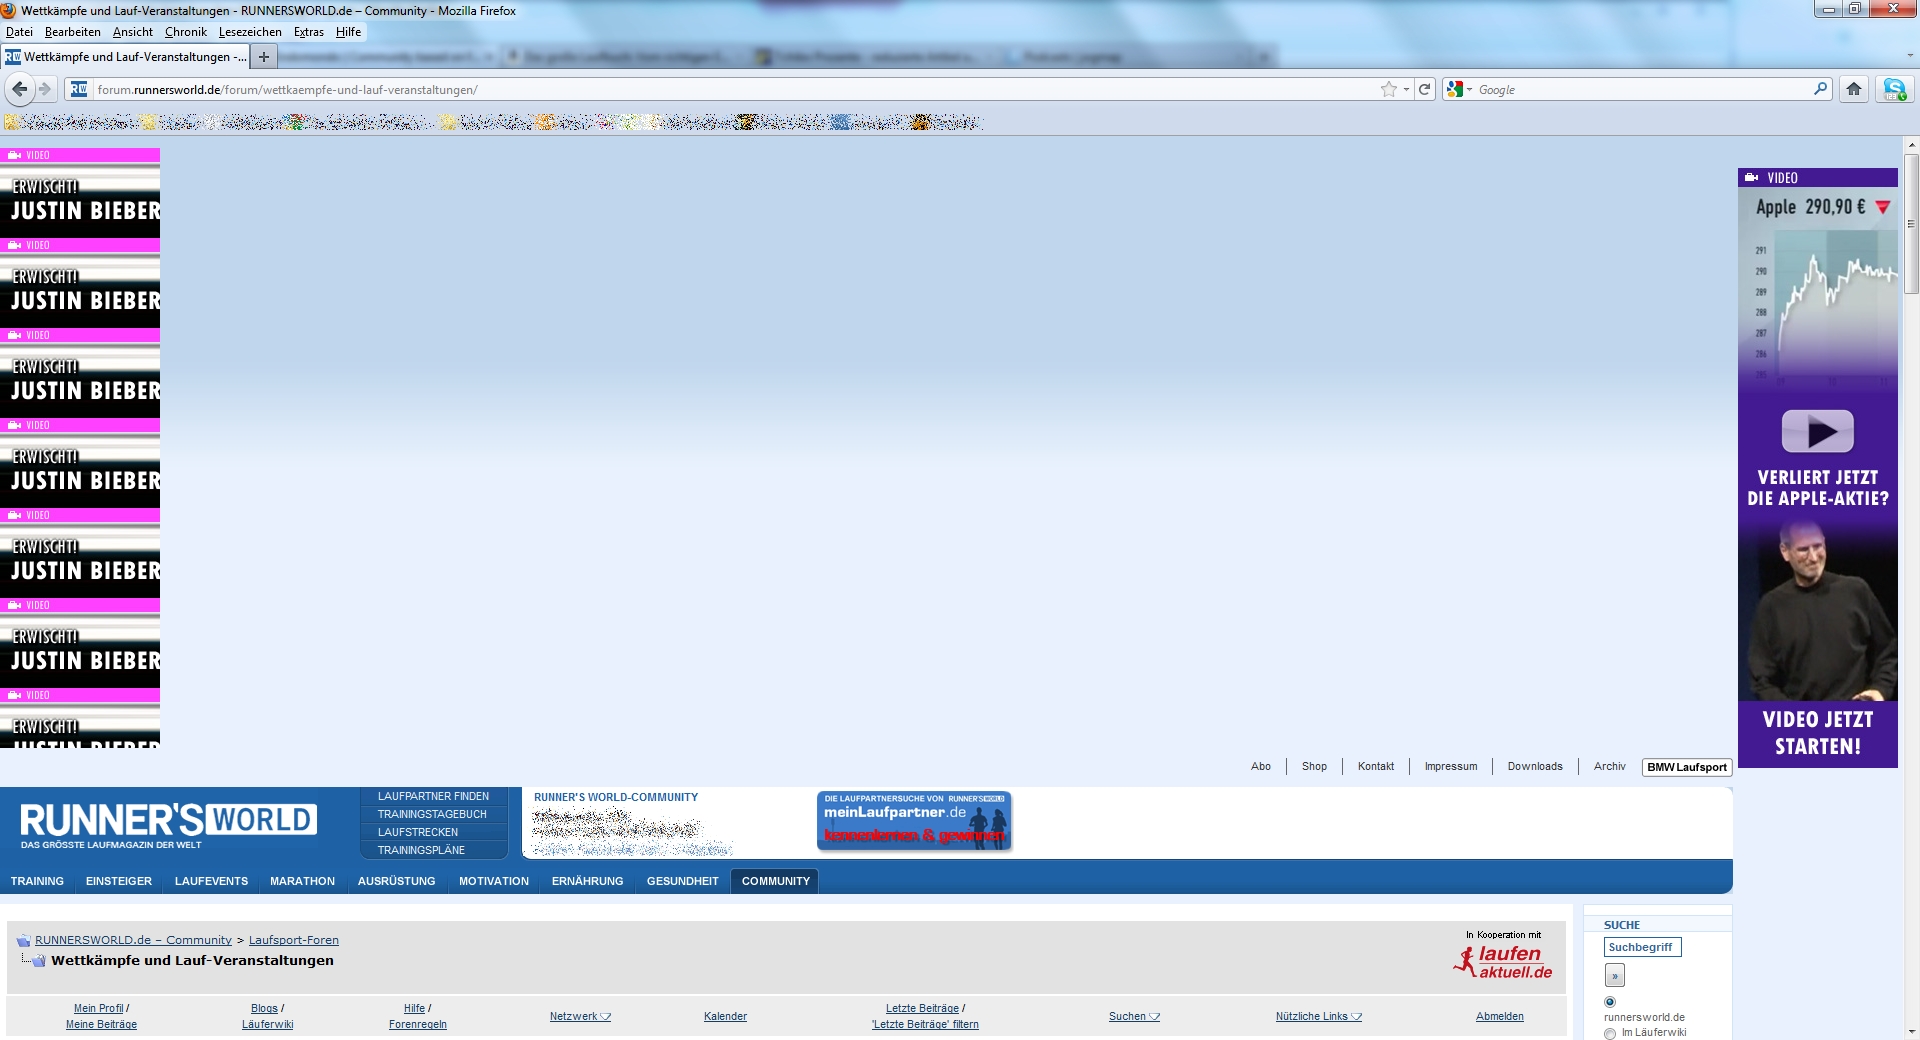Expand the Nützliche Links dropdown
The height and width of the screenshot is (1040, 1920).
1318,1016
